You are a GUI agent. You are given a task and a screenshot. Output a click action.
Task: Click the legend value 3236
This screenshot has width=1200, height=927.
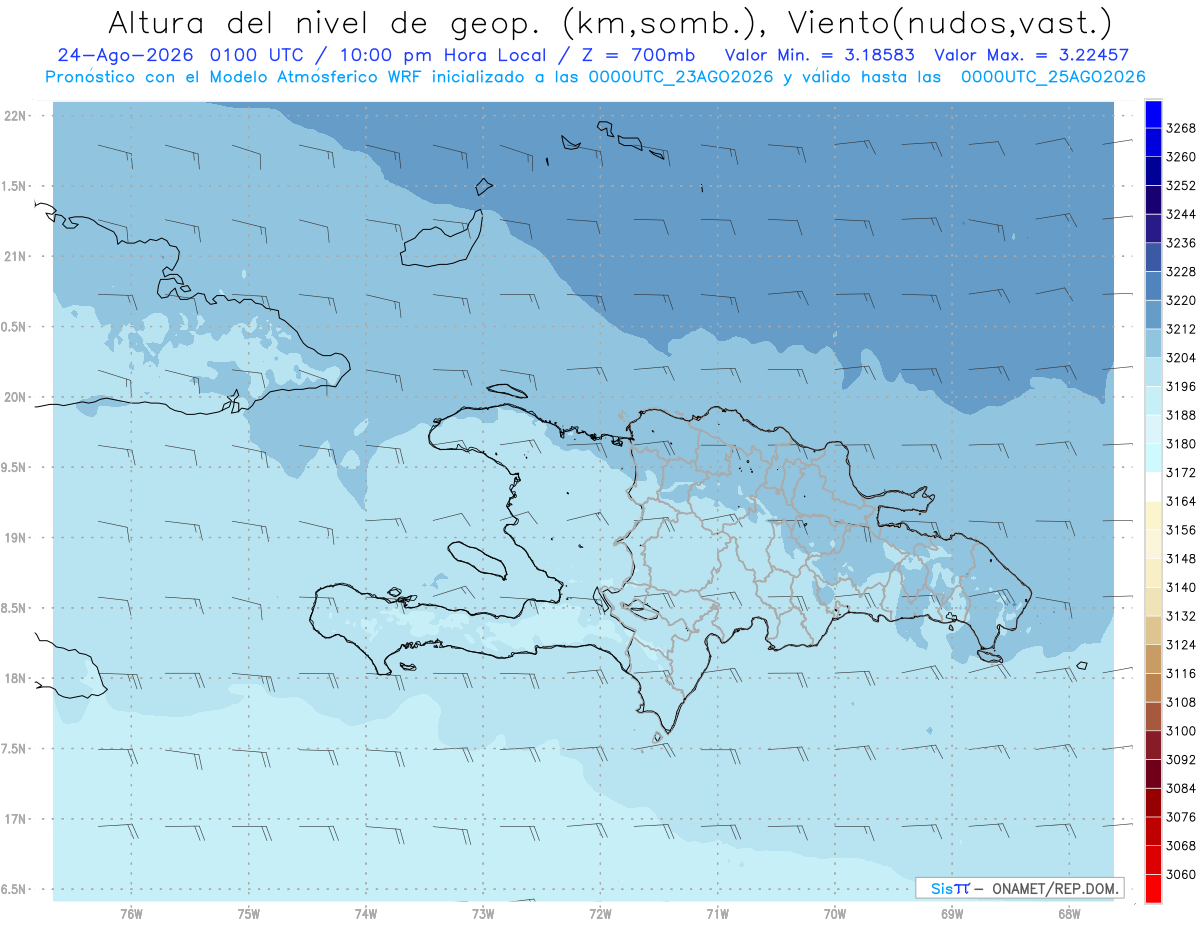1180,243
